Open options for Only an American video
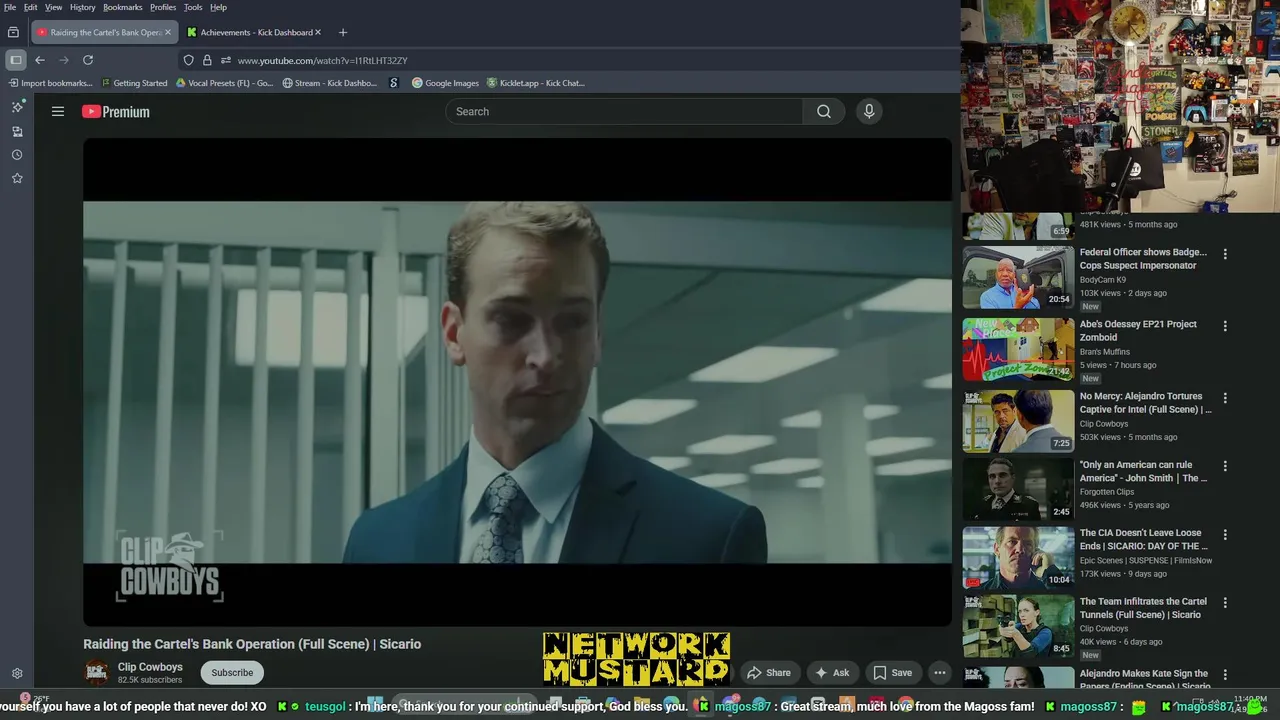 pos(1225,466)
